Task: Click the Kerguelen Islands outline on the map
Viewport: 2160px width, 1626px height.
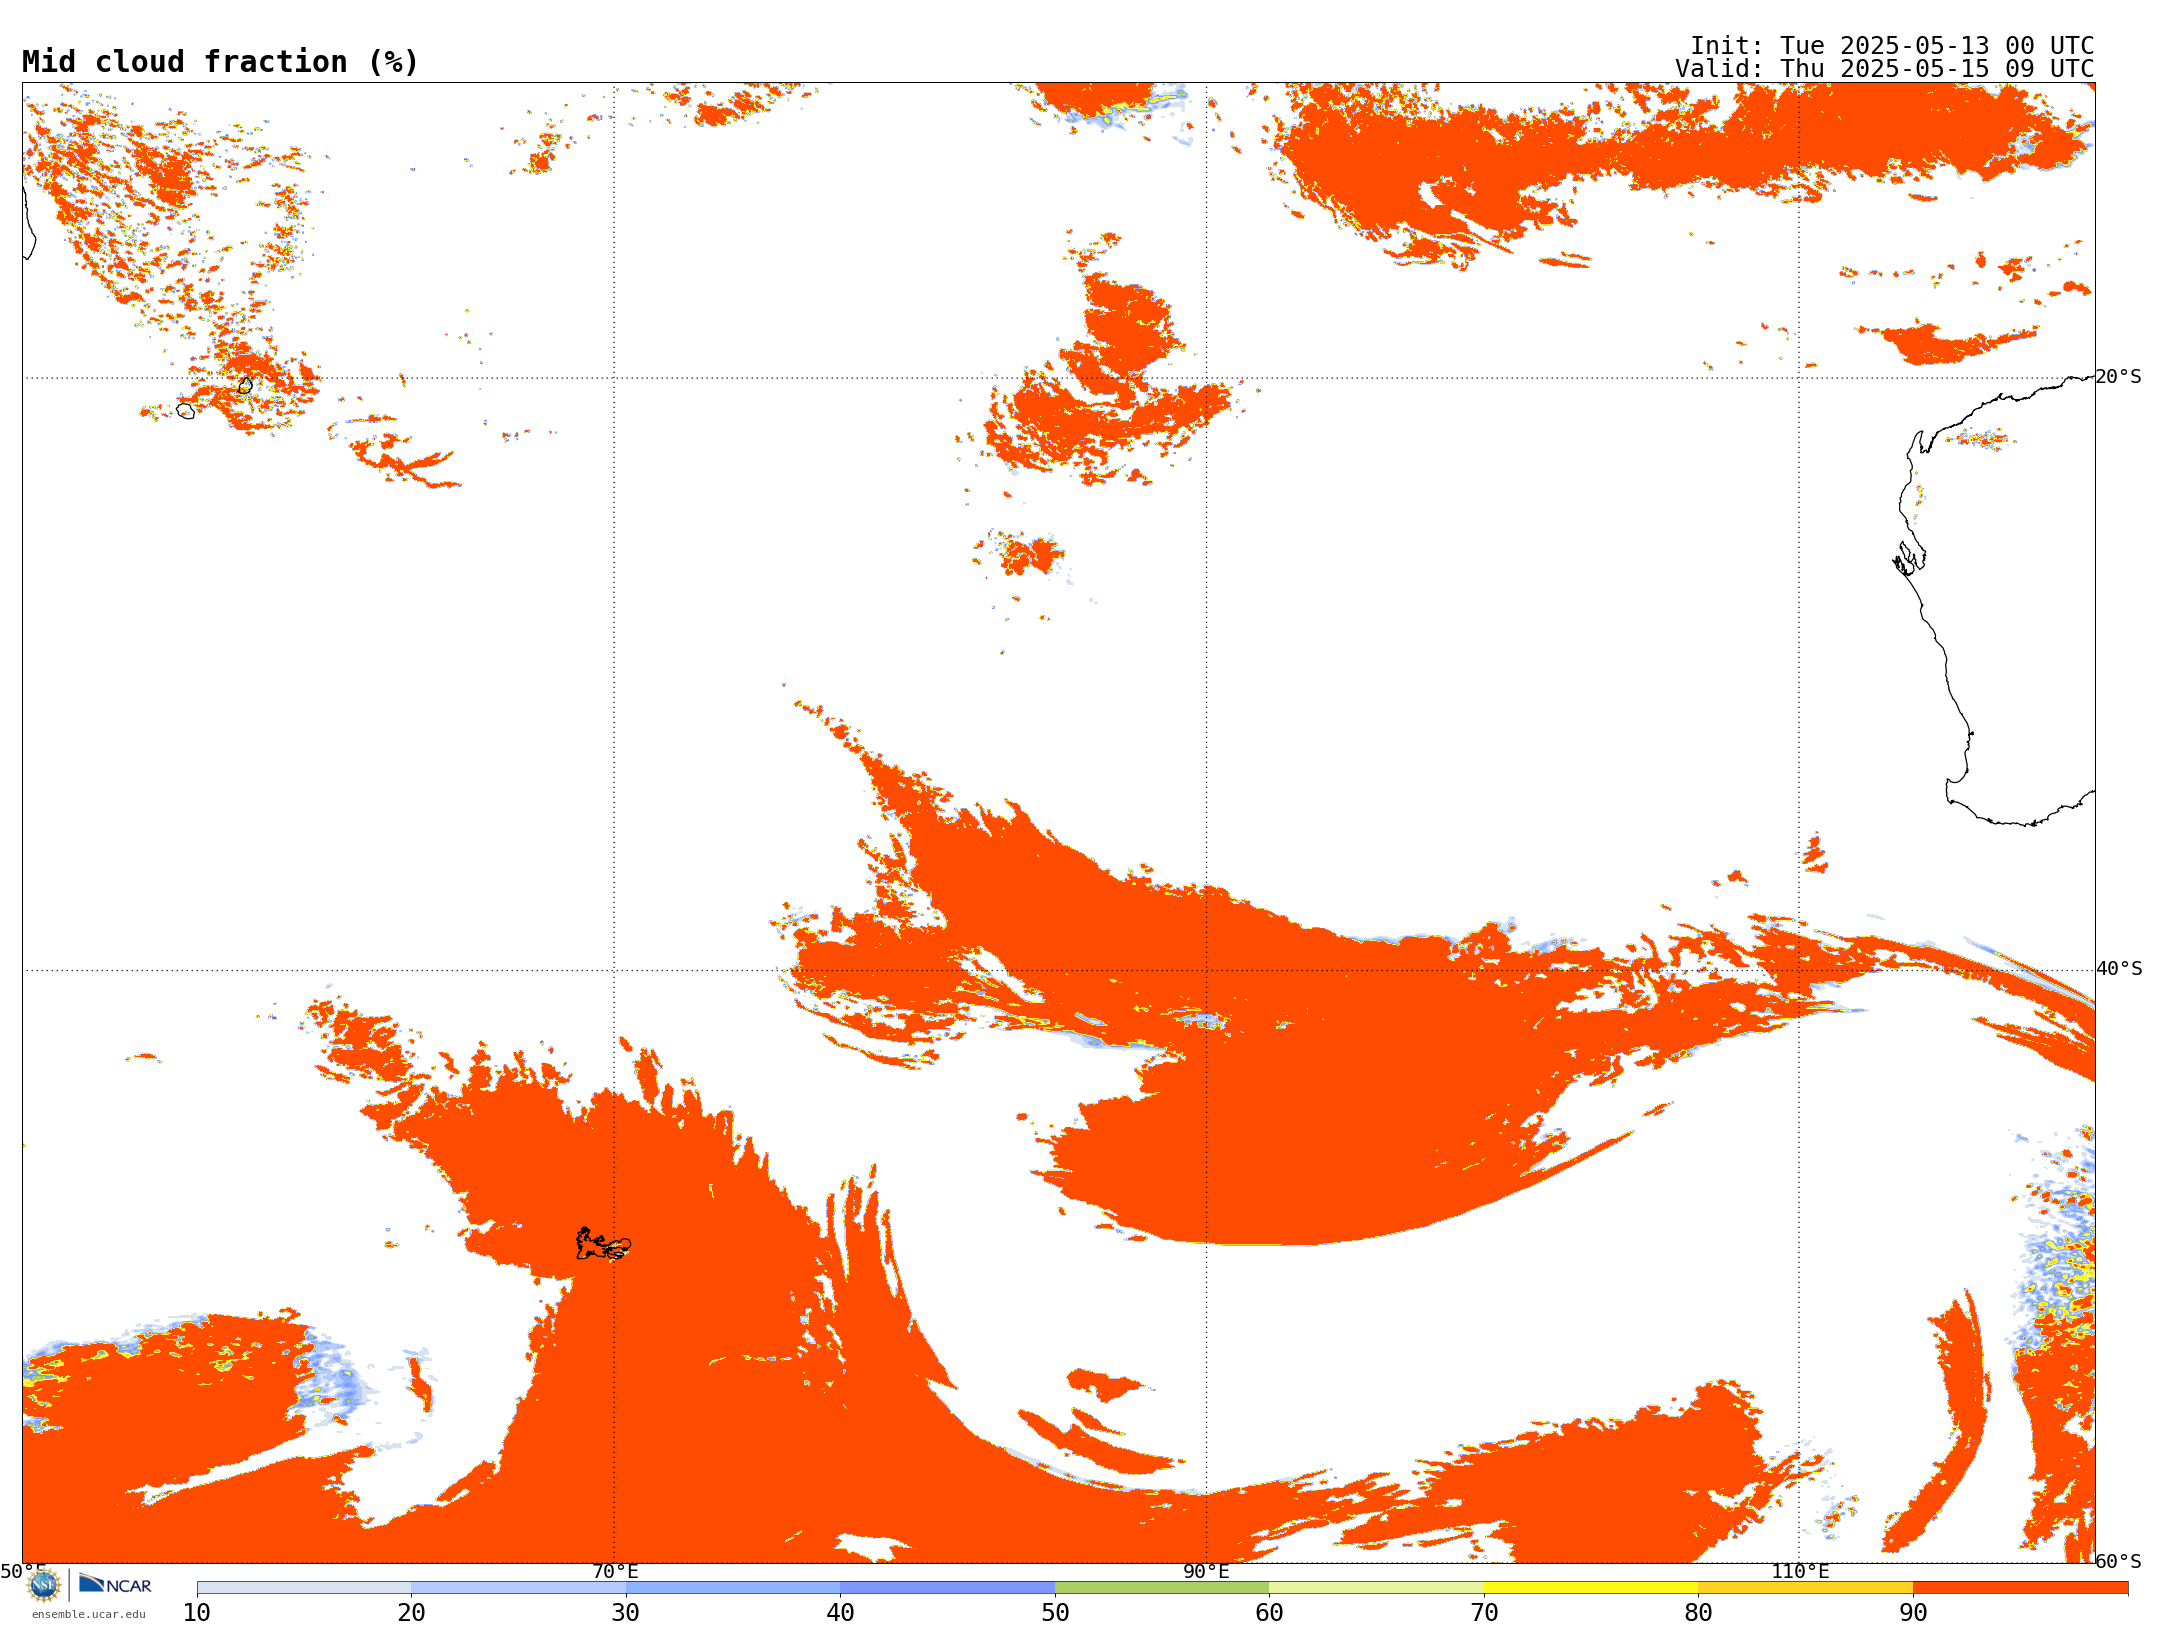Action: 603,1244
